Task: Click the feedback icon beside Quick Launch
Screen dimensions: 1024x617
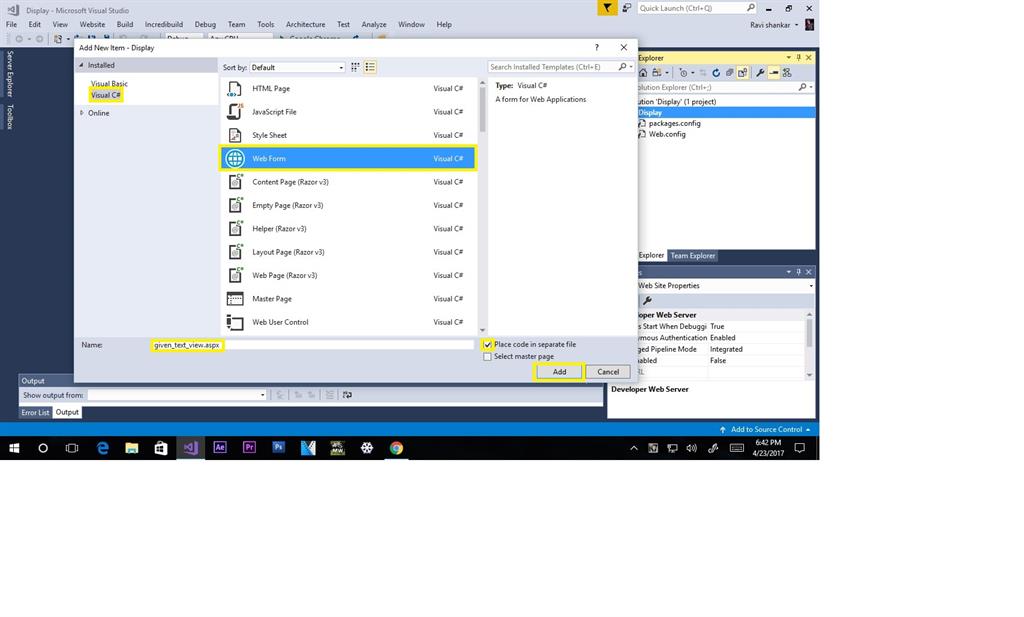Action: (627, 8)
